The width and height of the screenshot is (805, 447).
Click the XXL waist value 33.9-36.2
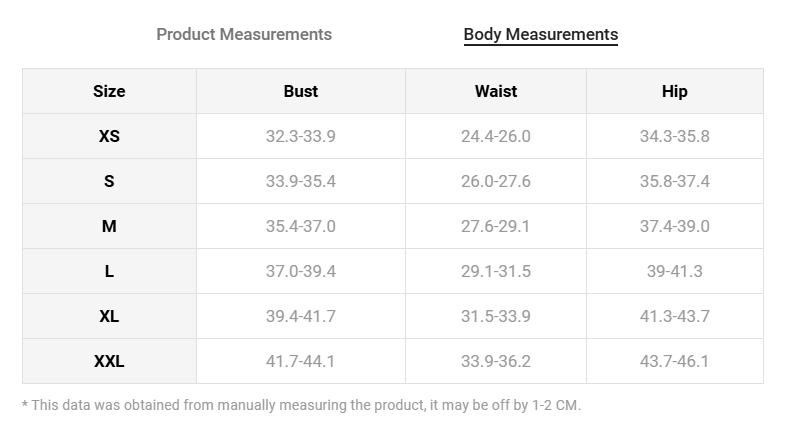[495, 361]
